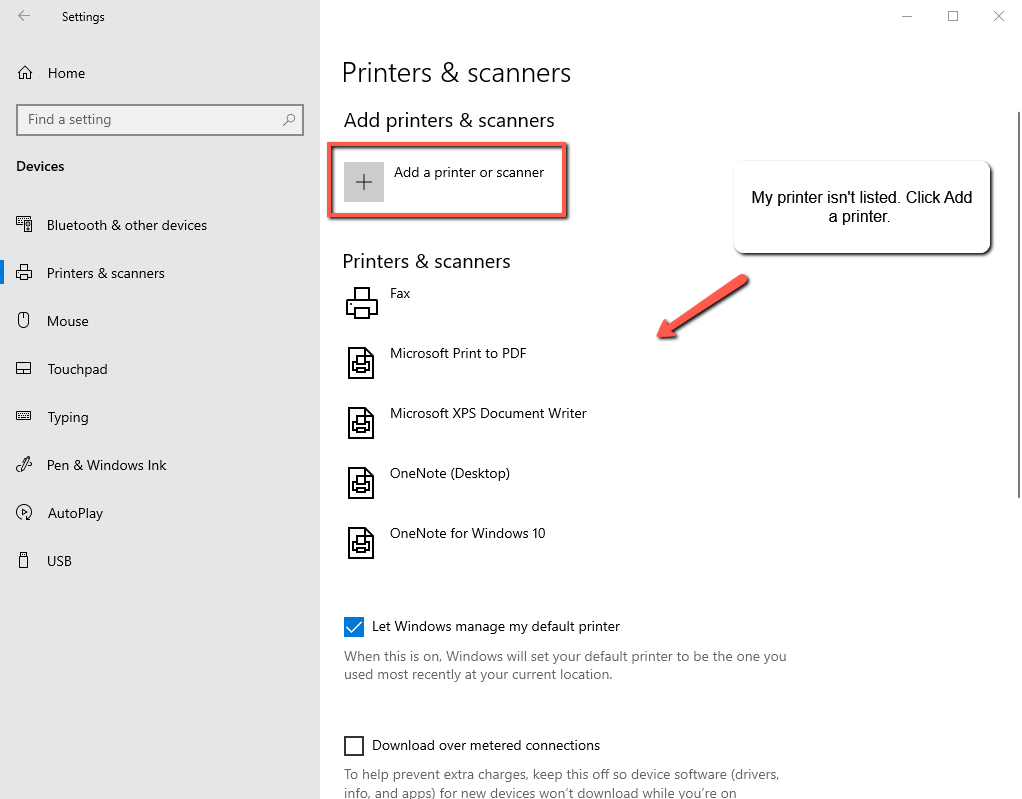Open Pen & Windows Ink settings
The width and height of the screenshot is (1022, 799).
pos(106,465)
